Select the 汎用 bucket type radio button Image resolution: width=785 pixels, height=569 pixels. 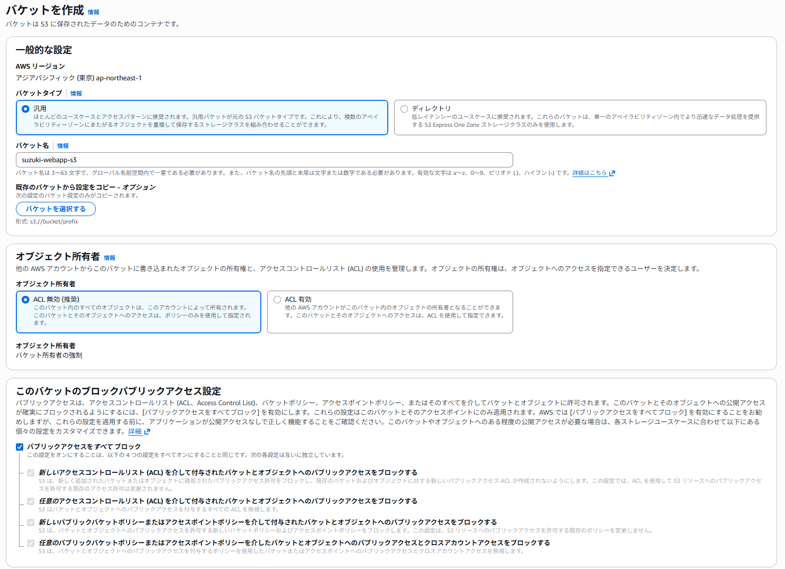(x=26, y=109)
